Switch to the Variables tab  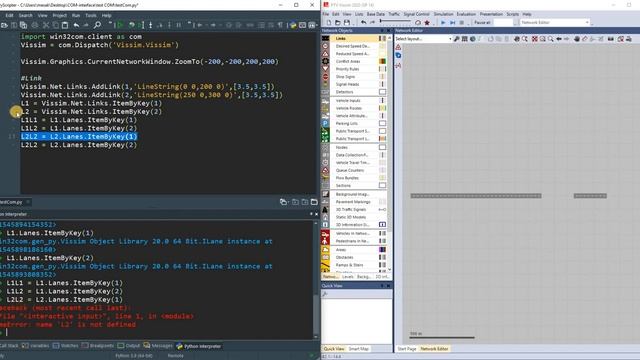pyautogui.click(x=36, y=346)
